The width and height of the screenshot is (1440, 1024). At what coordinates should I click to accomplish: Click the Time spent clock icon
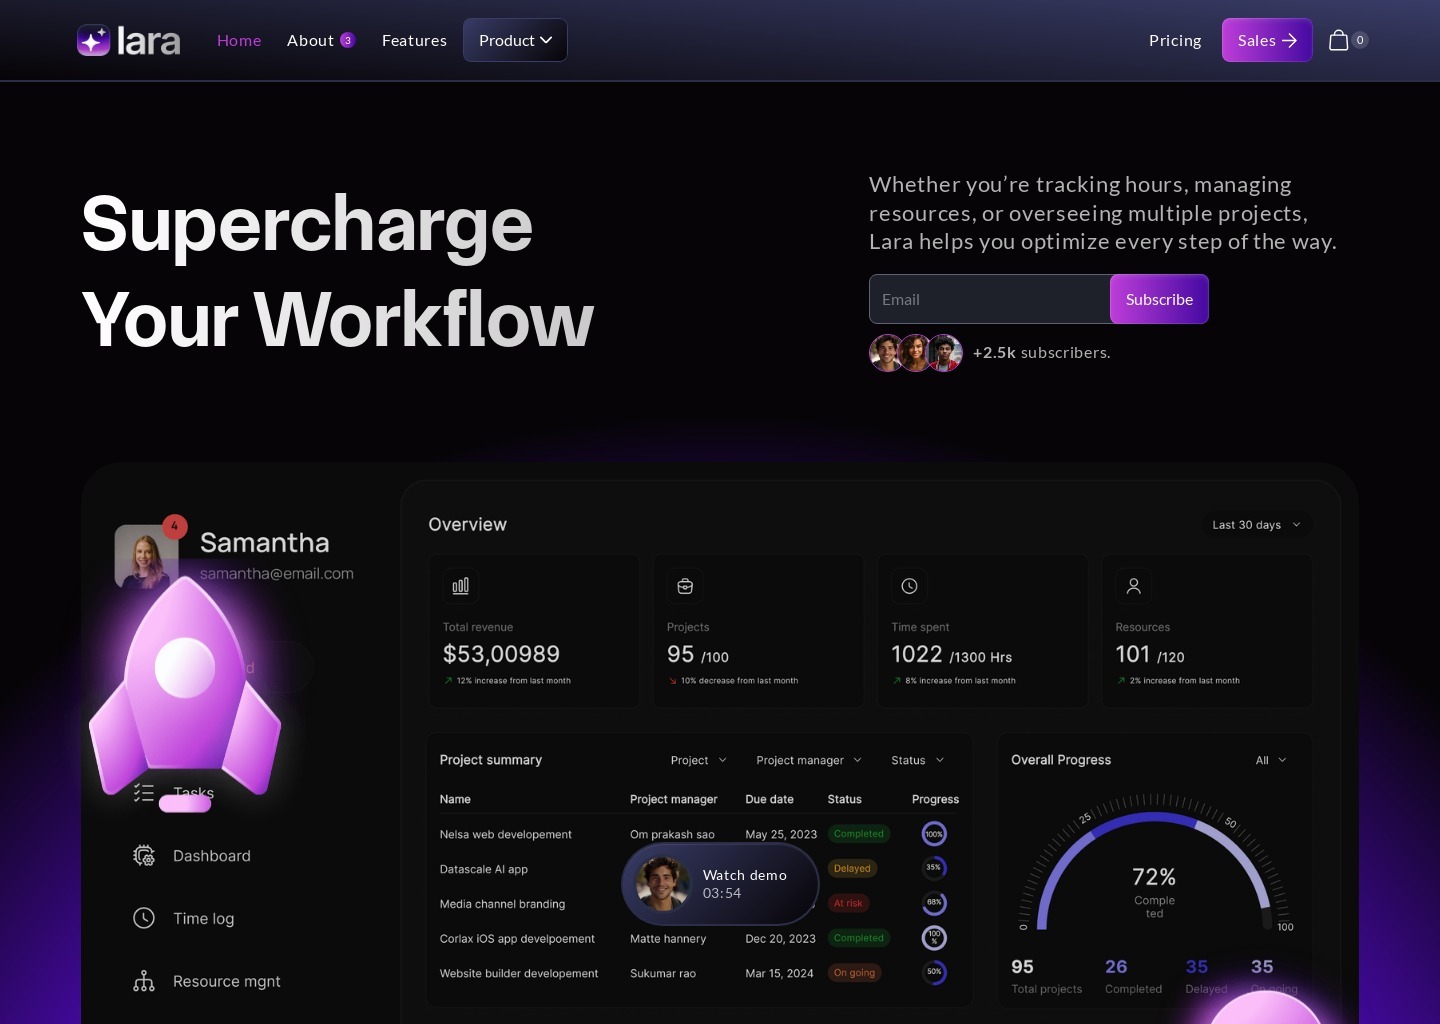(x=909, y=586)
